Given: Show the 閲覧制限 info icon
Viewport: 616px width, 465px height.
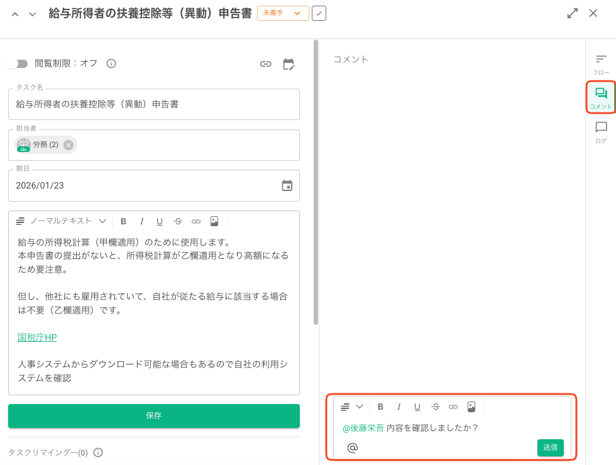Looking at the screenshot, I should tap(111, 64).
